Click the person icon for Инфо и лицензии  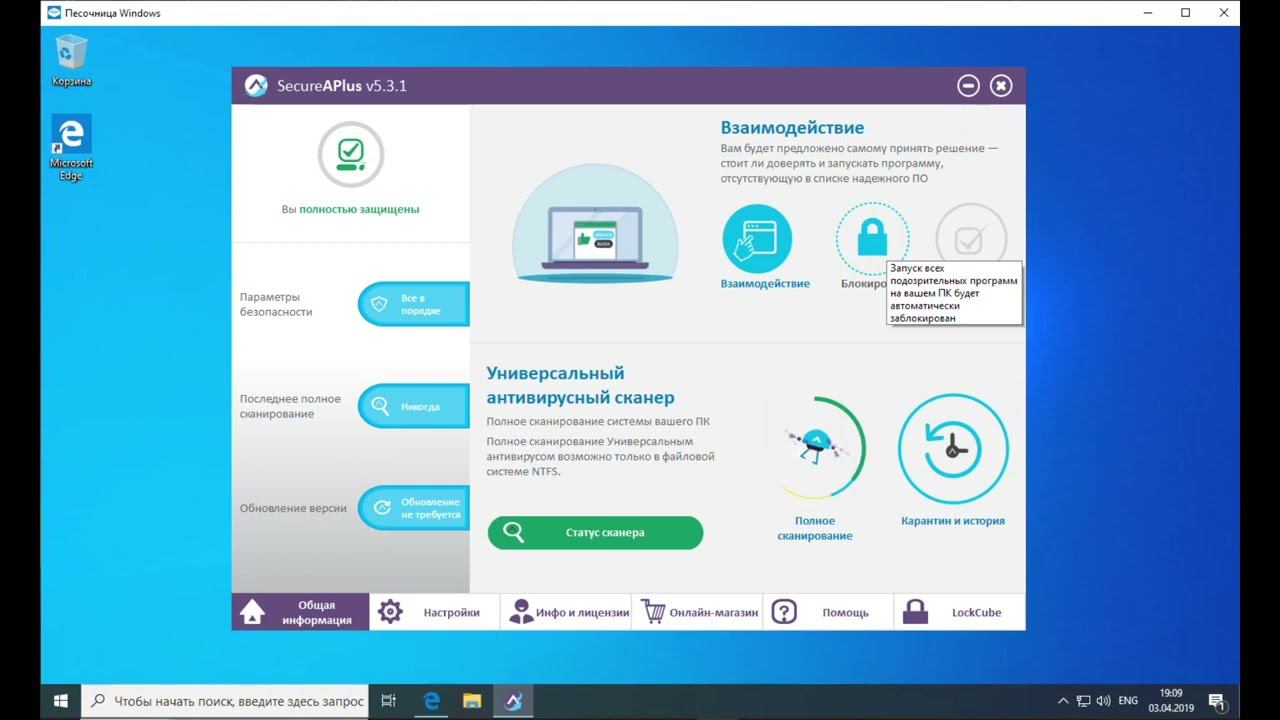(x=521, y=612)
